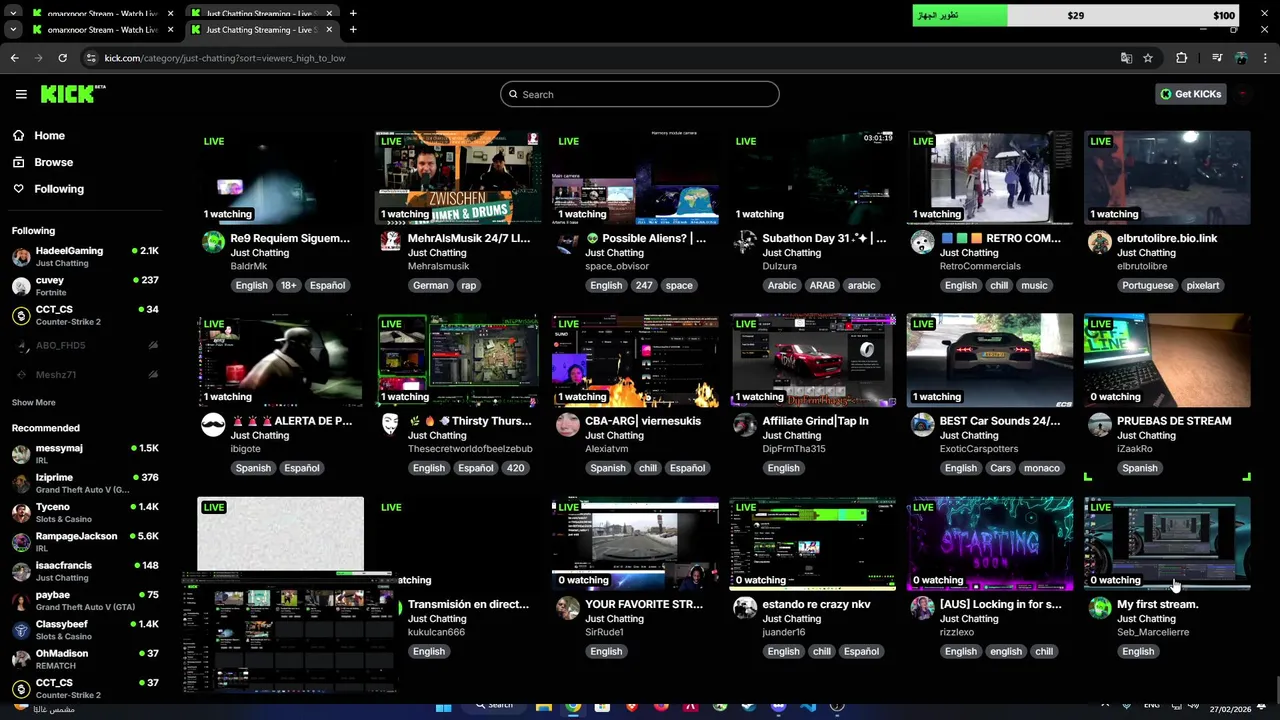Image resolution: width=1280 pixels, height=720 pixels.
Task: Click the magnifier icon in Kick search
Action: [x=513, y=94]
